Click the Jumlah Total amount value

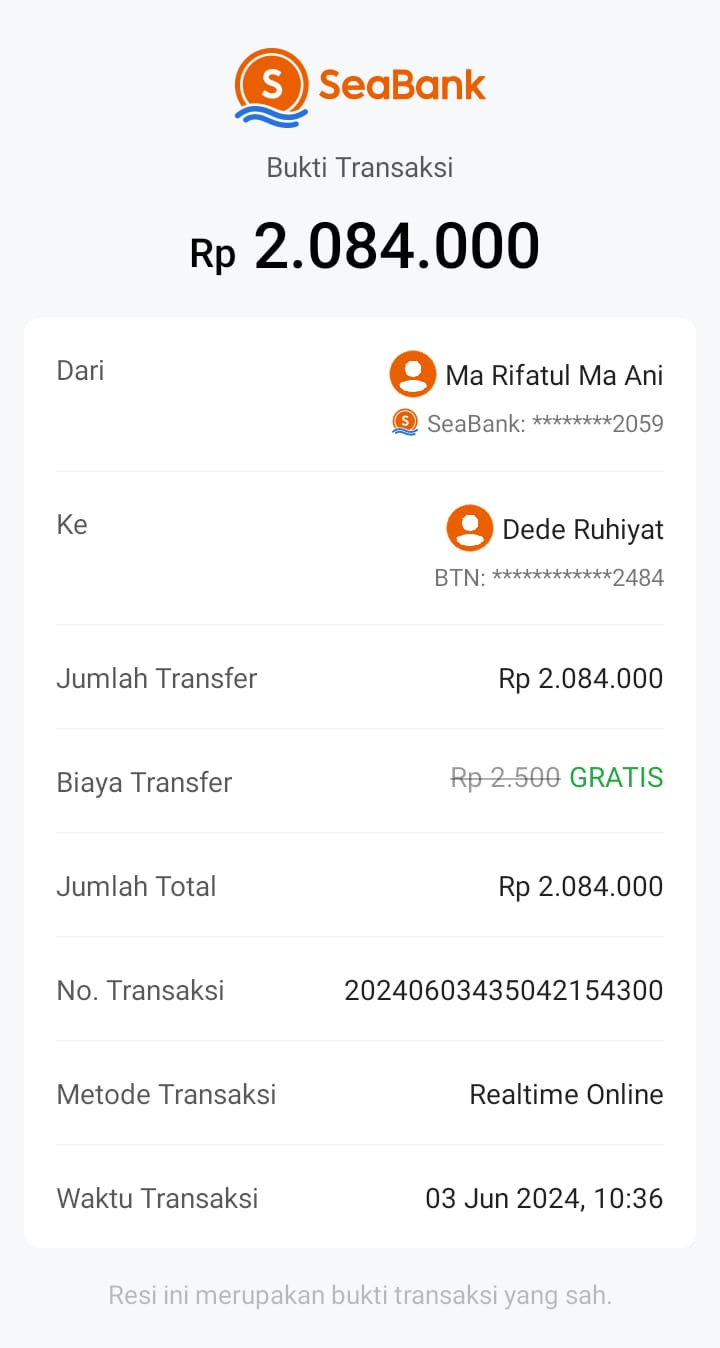tap(580, 887)
